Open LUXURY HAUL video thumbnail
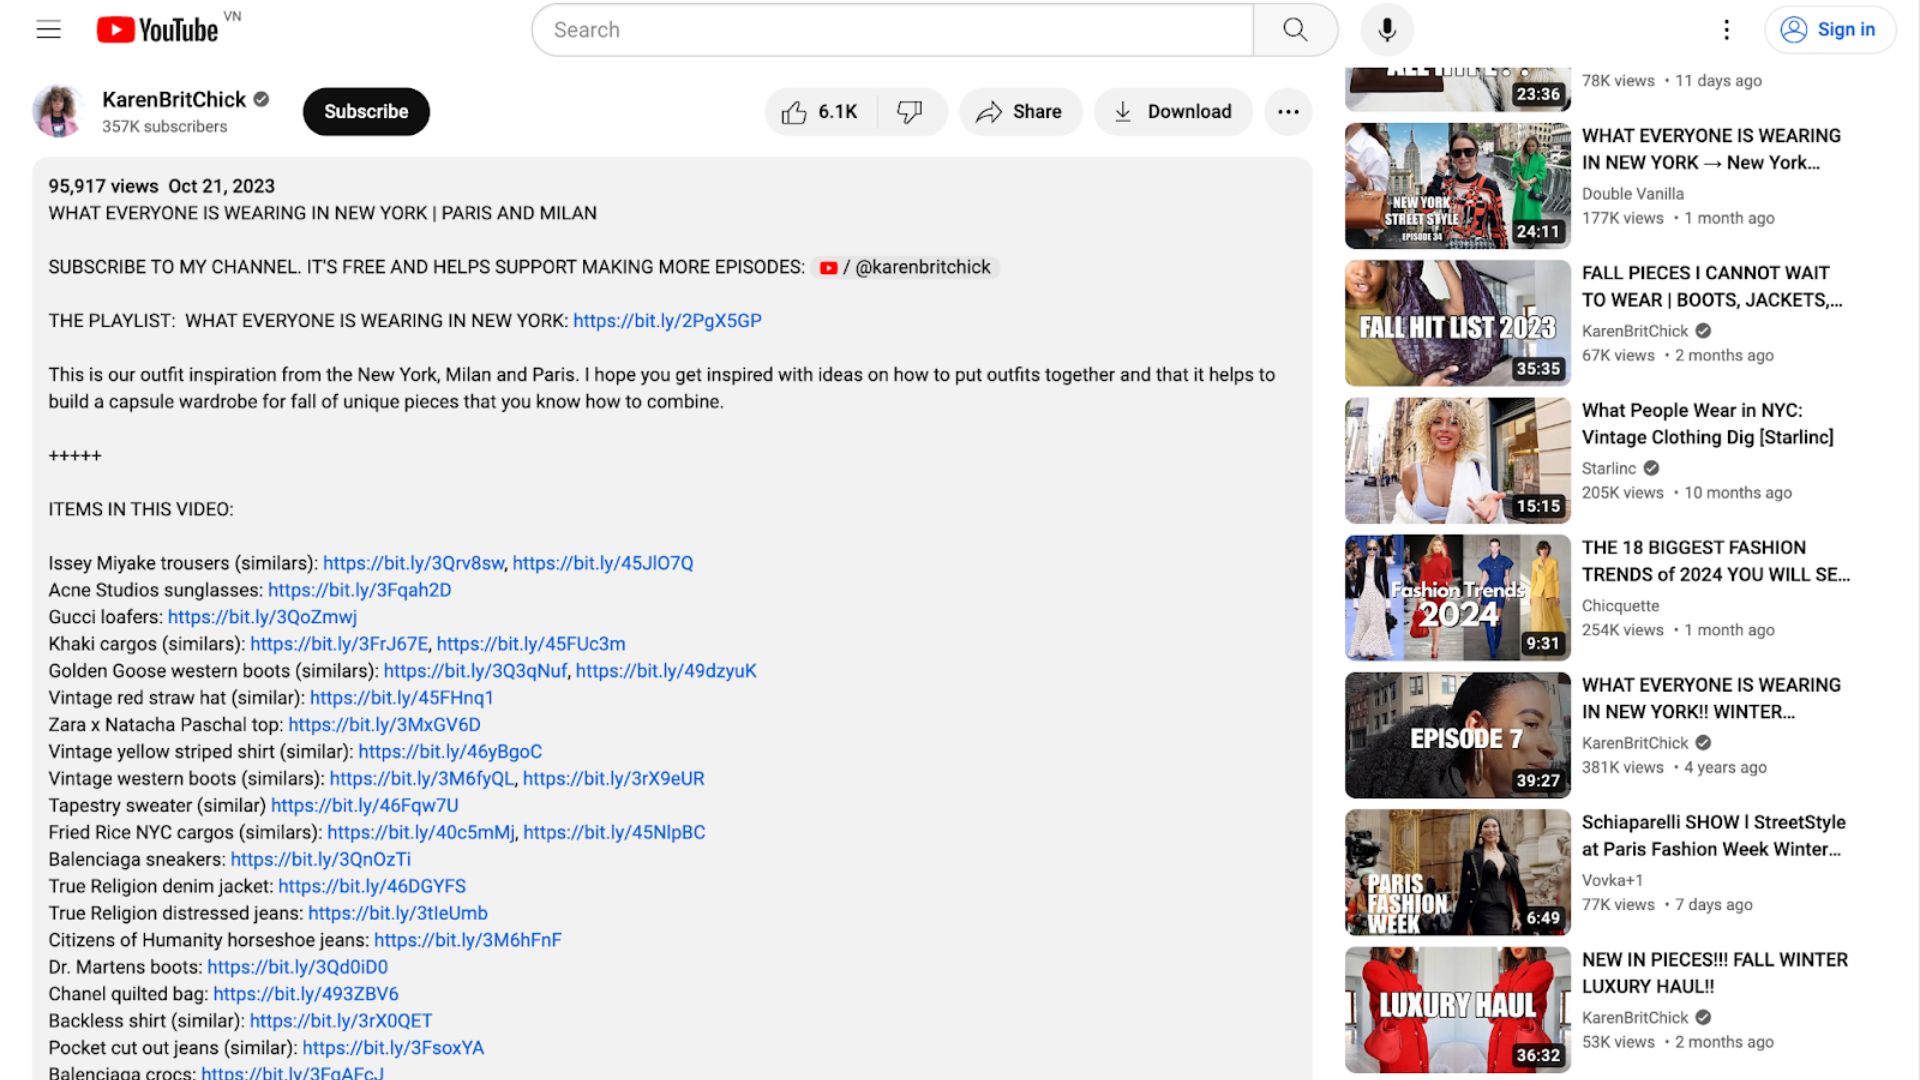 tap(1457, 1010)
